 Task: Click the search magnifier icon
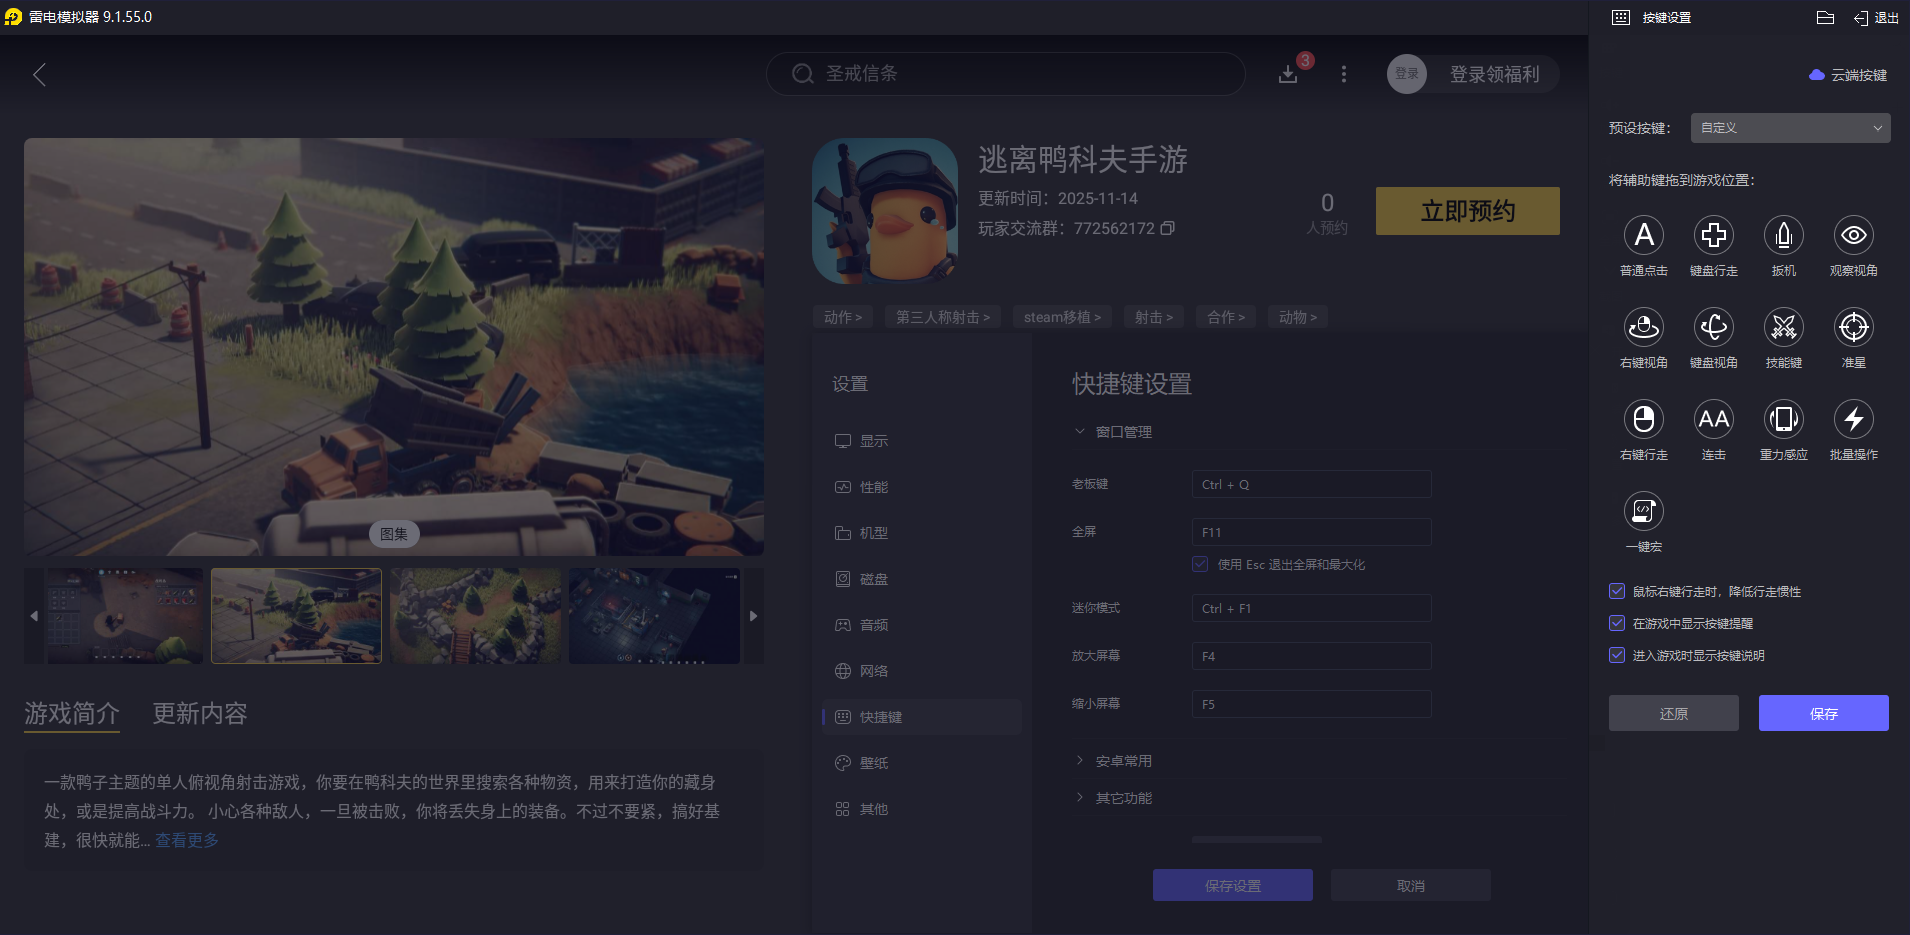802,74
